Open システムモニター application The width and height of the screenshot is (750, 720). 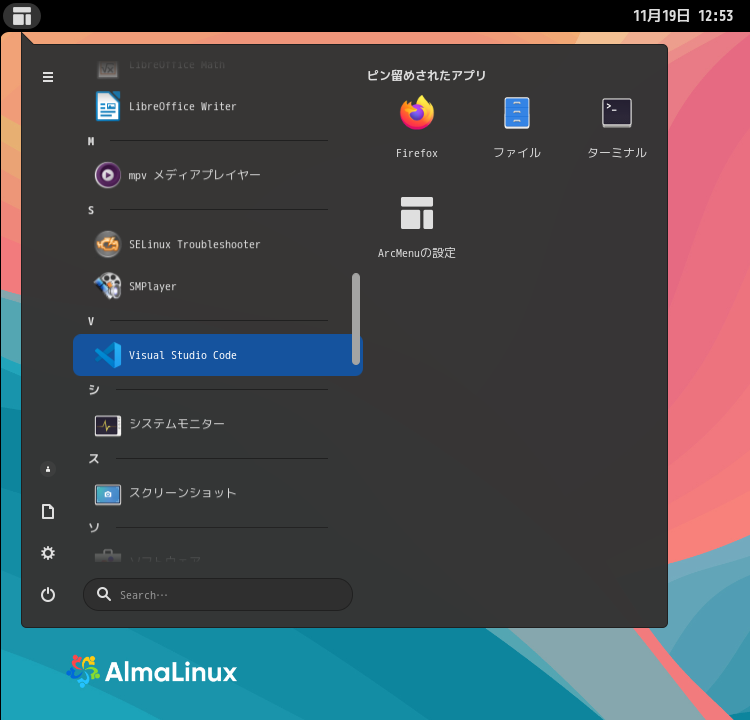click(x=218, y=424)
